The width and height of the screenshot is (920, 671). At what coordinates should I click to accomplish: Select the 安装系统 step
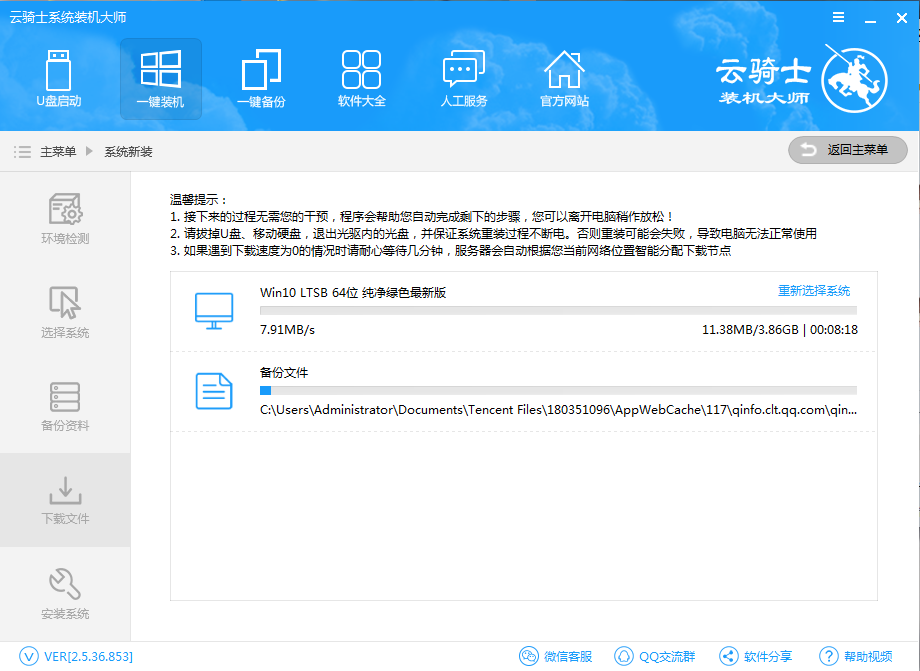(x=65, y=594)
